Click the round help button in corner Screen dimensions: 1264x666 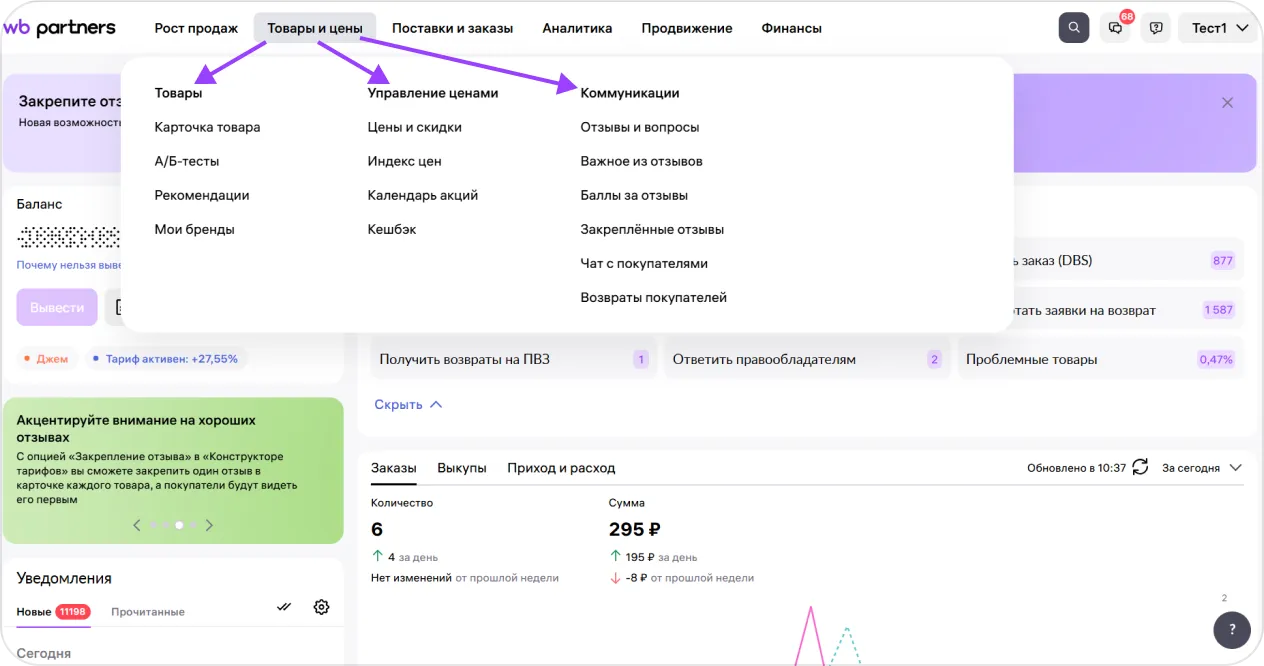pos(1231,630)
